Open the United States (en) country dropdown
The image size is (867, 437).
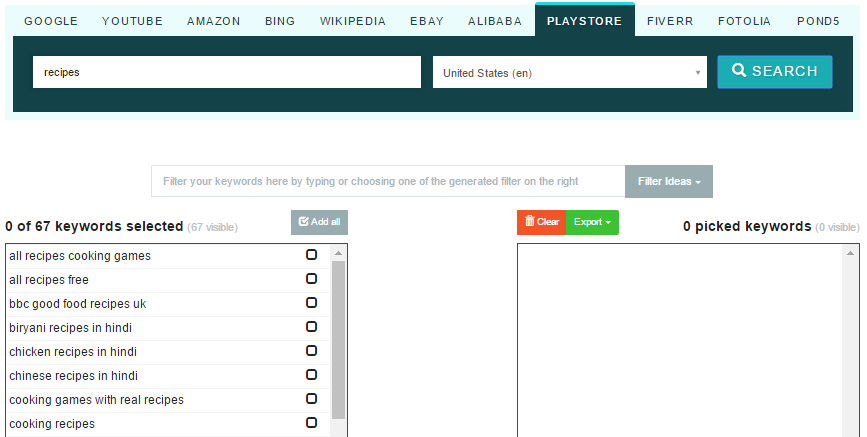point(570,72)
